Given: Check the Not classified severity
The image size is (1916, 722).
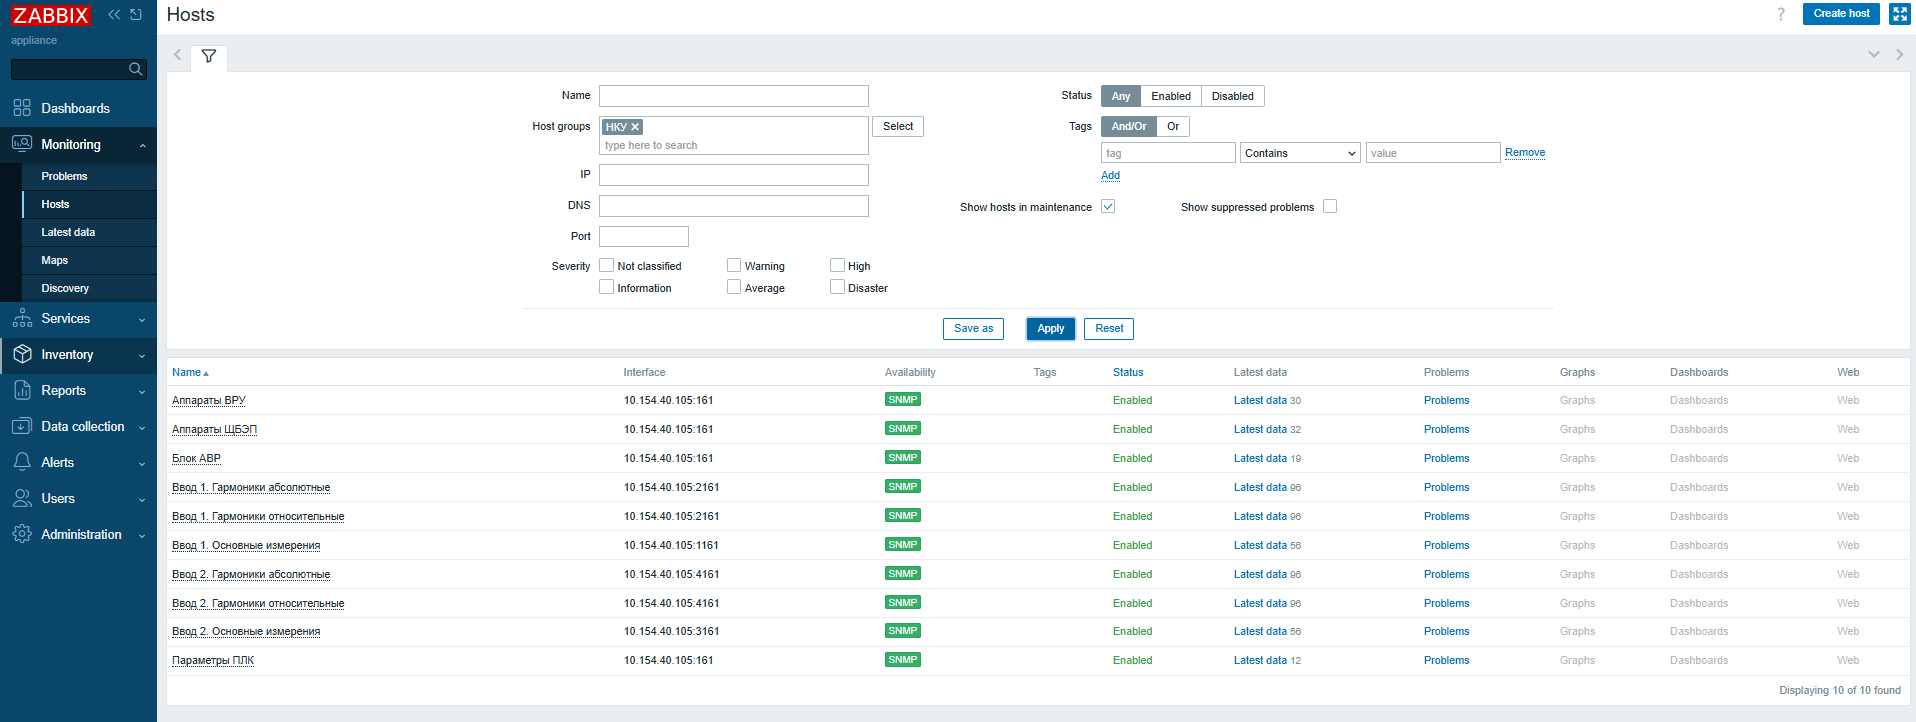Looking at the screenshot, I should (x=606, y=265).
